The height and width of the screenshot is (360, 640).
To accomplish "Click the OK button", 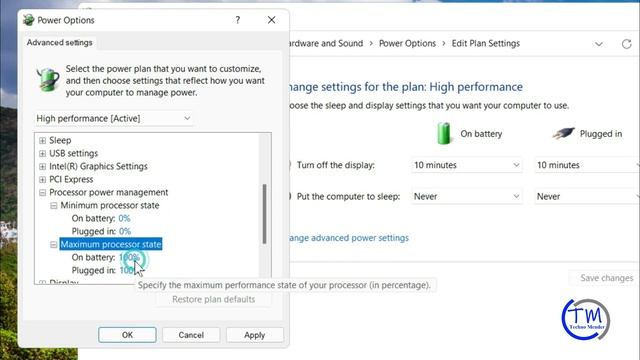I will 127,335.
